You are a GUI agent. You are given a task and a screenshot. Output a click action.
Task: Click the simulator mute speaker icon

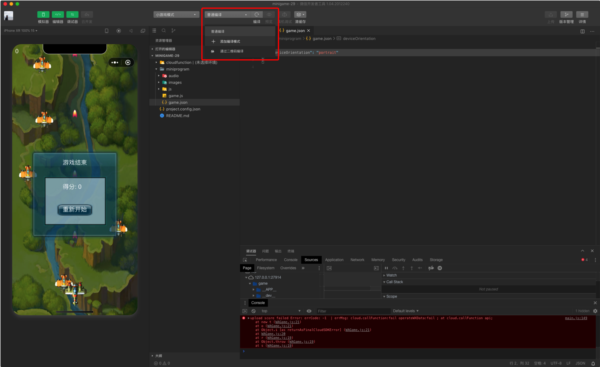pos(131,31)
